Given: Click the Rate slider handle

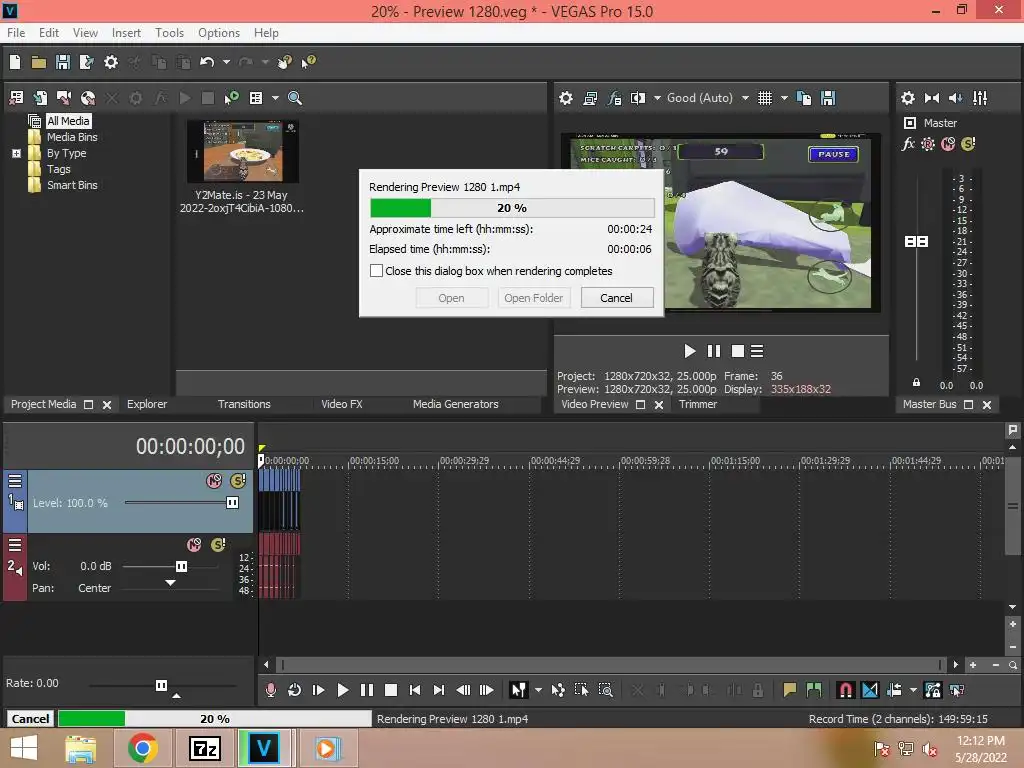Looking at the screenshot, I should click(x=161, y=685).
